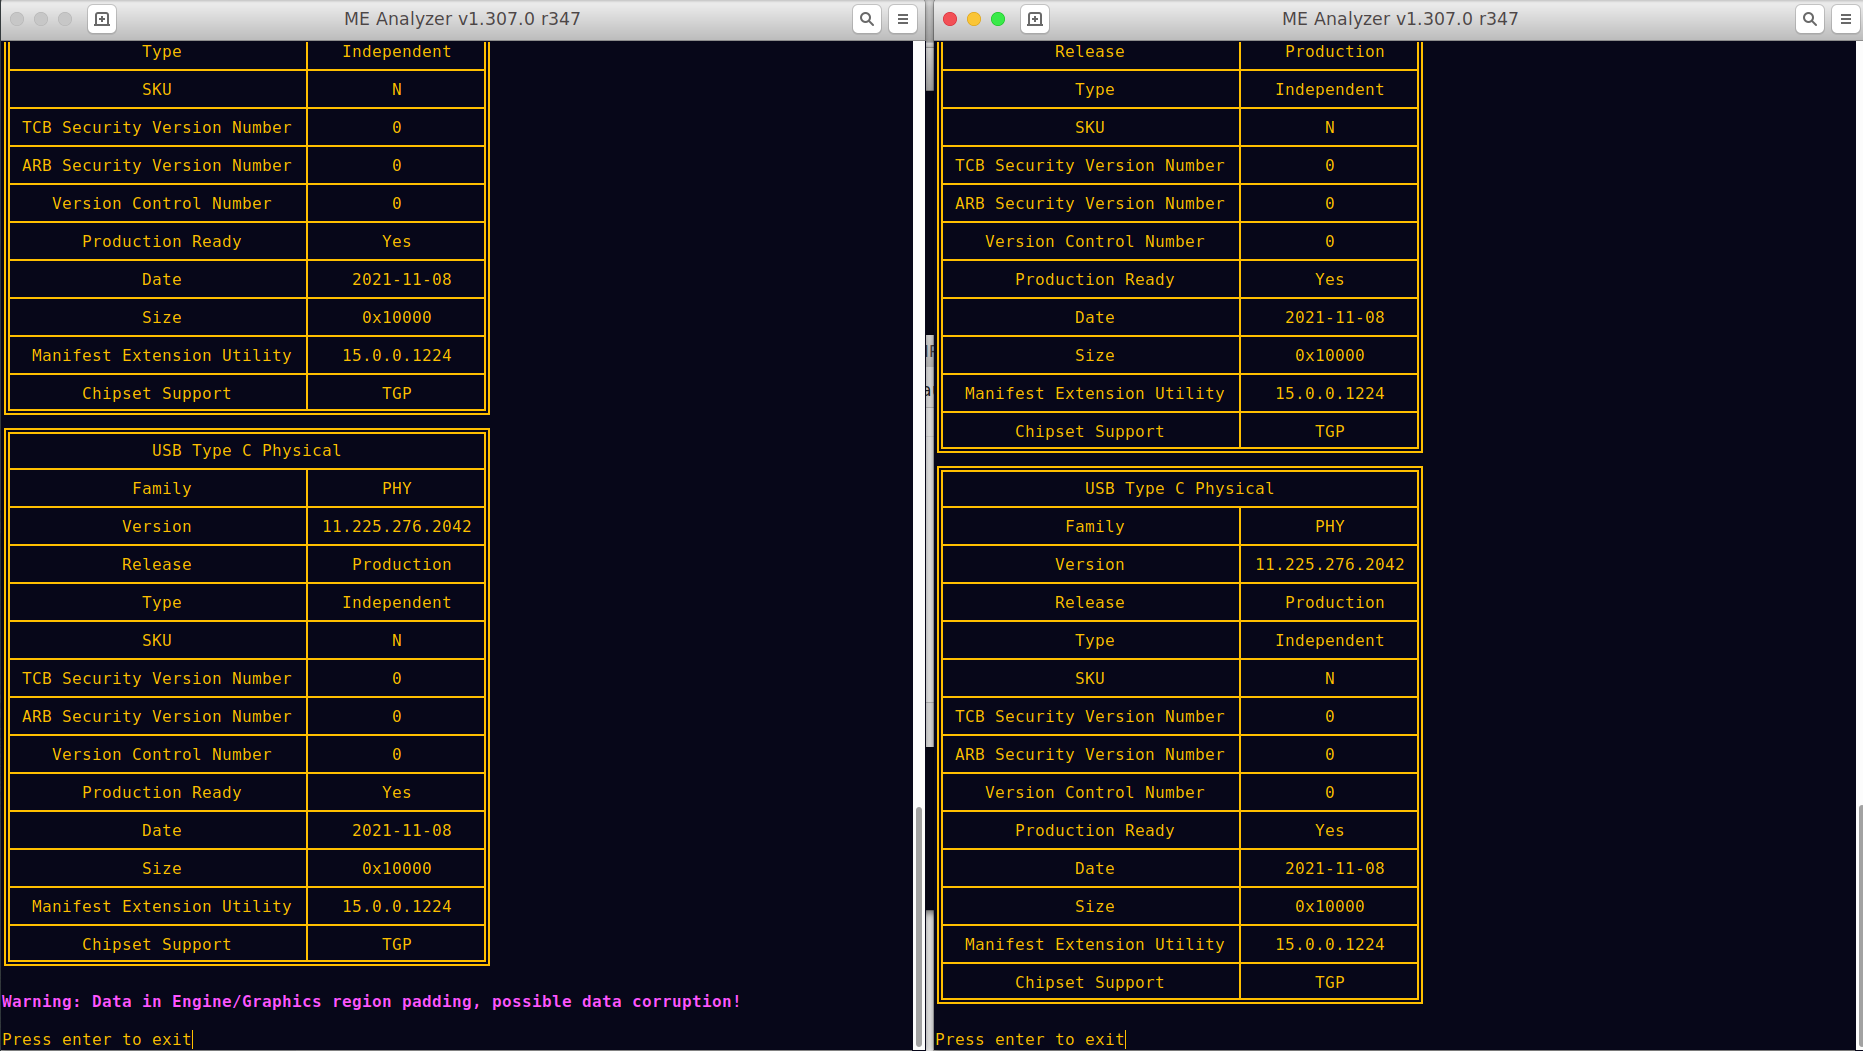Close the right ME Analyzer window
Screen dimensions: 1863x1051
pyautogui.click(x=950, y=19)
